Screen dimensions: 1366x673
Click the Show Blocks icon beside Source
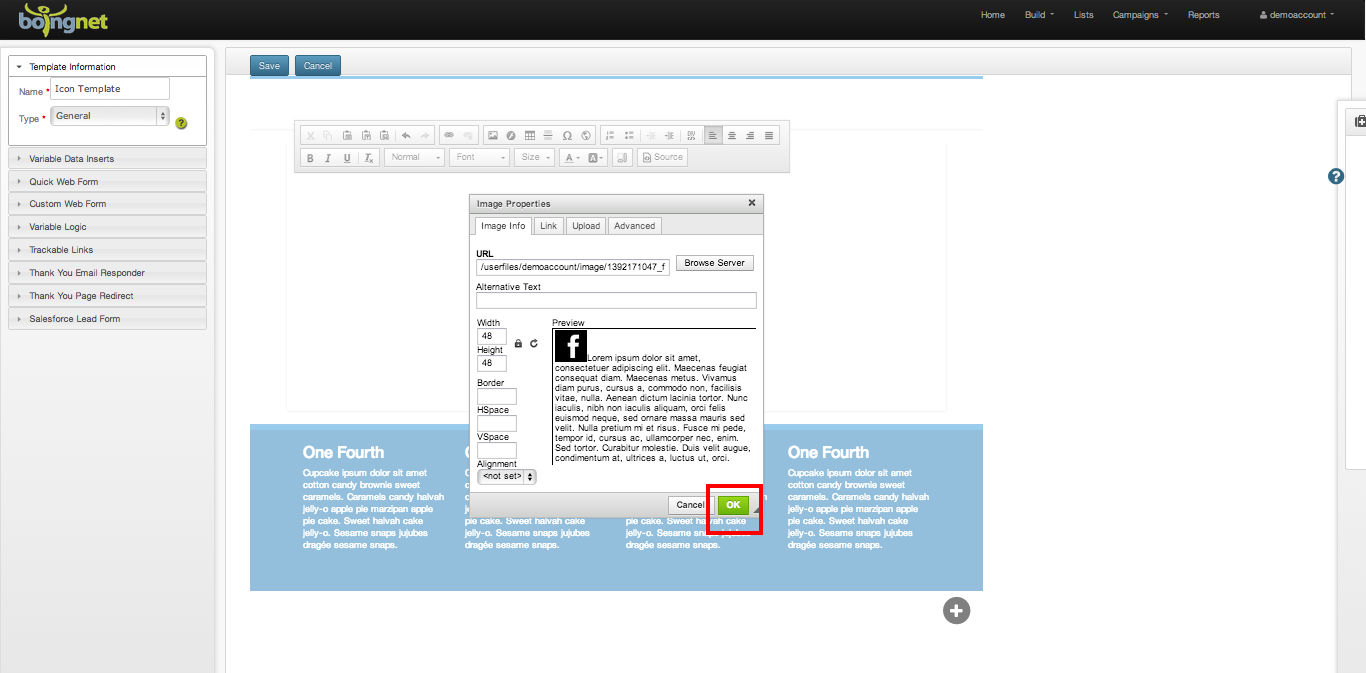622,157
